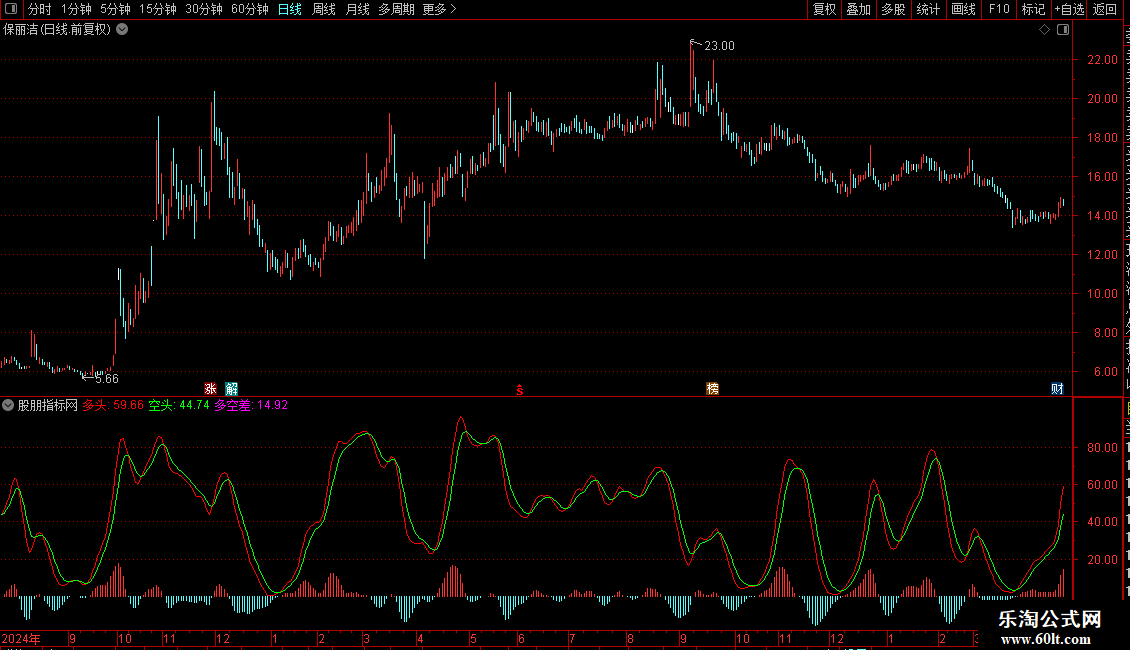The width and height of the screenshot is (1130, 650).
Task: Open the 统计 statistics tool
Action: (928, 9)
